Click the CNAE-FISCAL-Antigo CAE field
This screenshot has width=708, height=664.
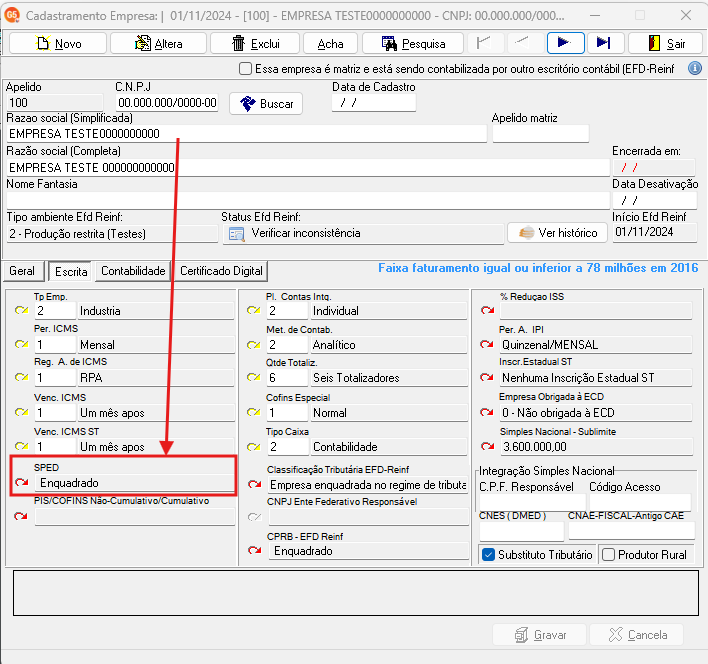click(631, 530)
